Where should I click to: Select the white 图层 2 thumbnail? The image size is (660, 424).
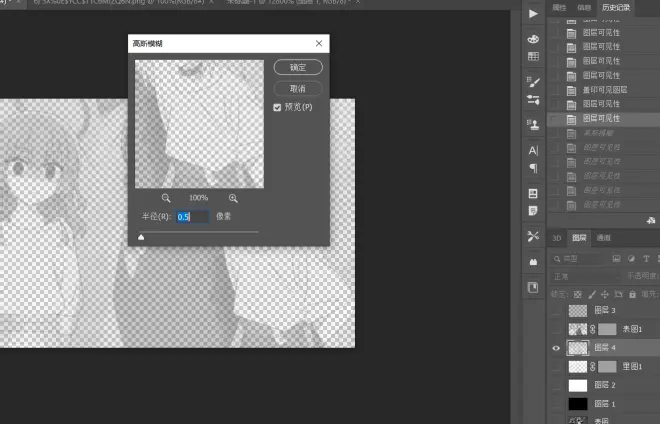point(578,385)
